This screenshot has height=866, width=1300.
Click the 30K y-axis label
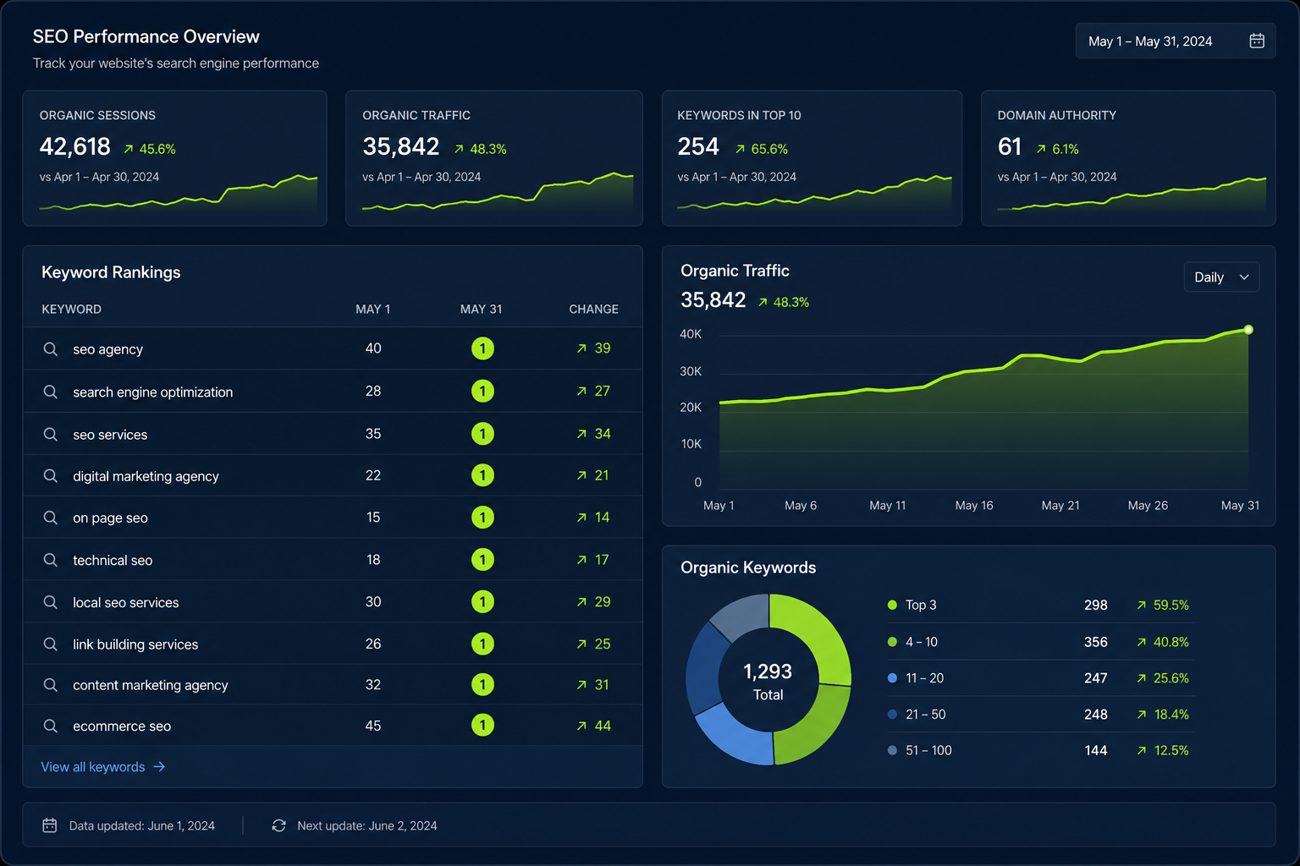coord(691,371)
